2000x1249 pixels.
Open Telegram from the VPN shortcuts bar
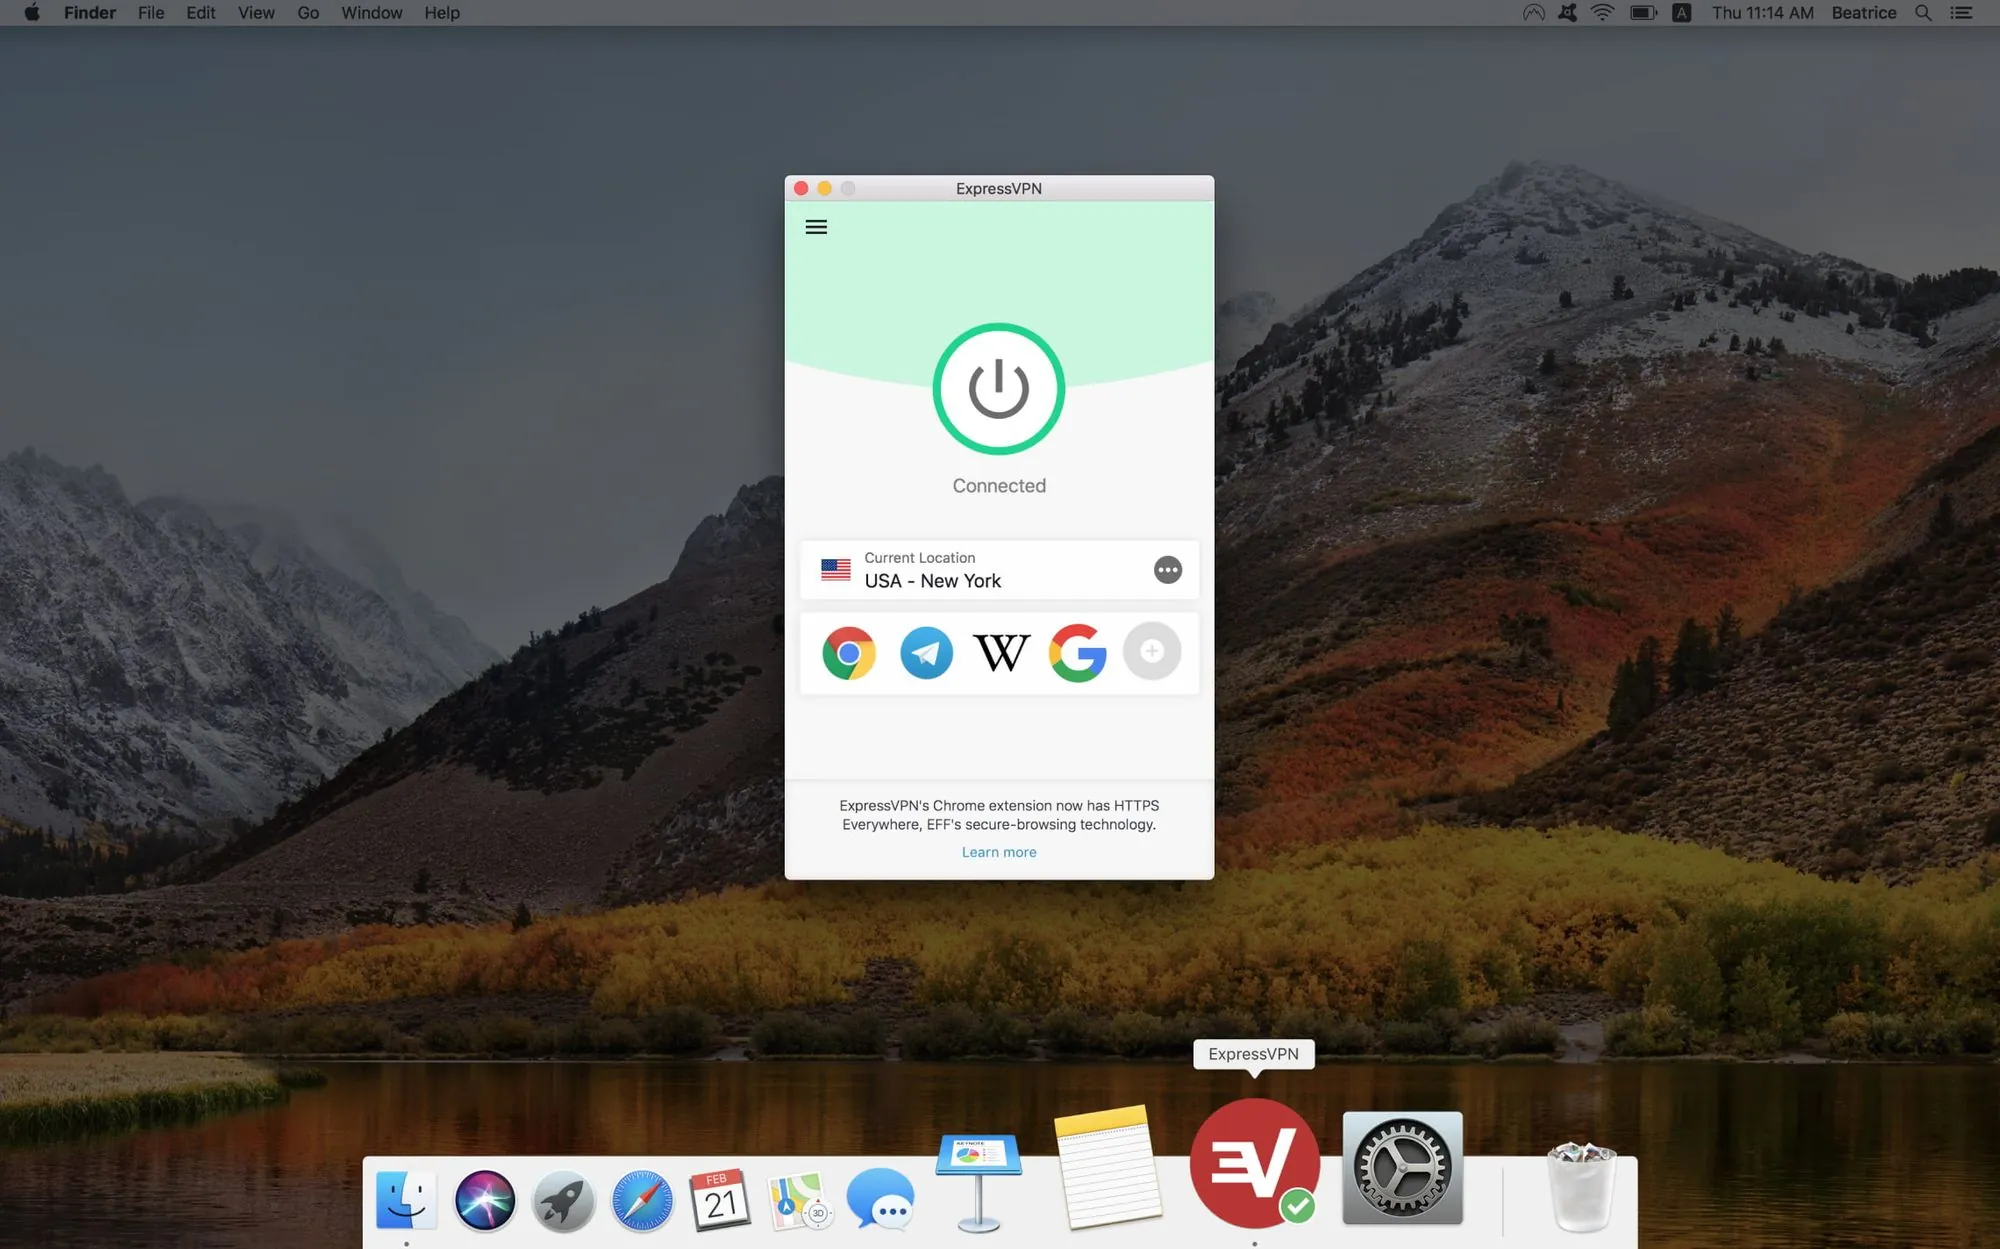925,652
